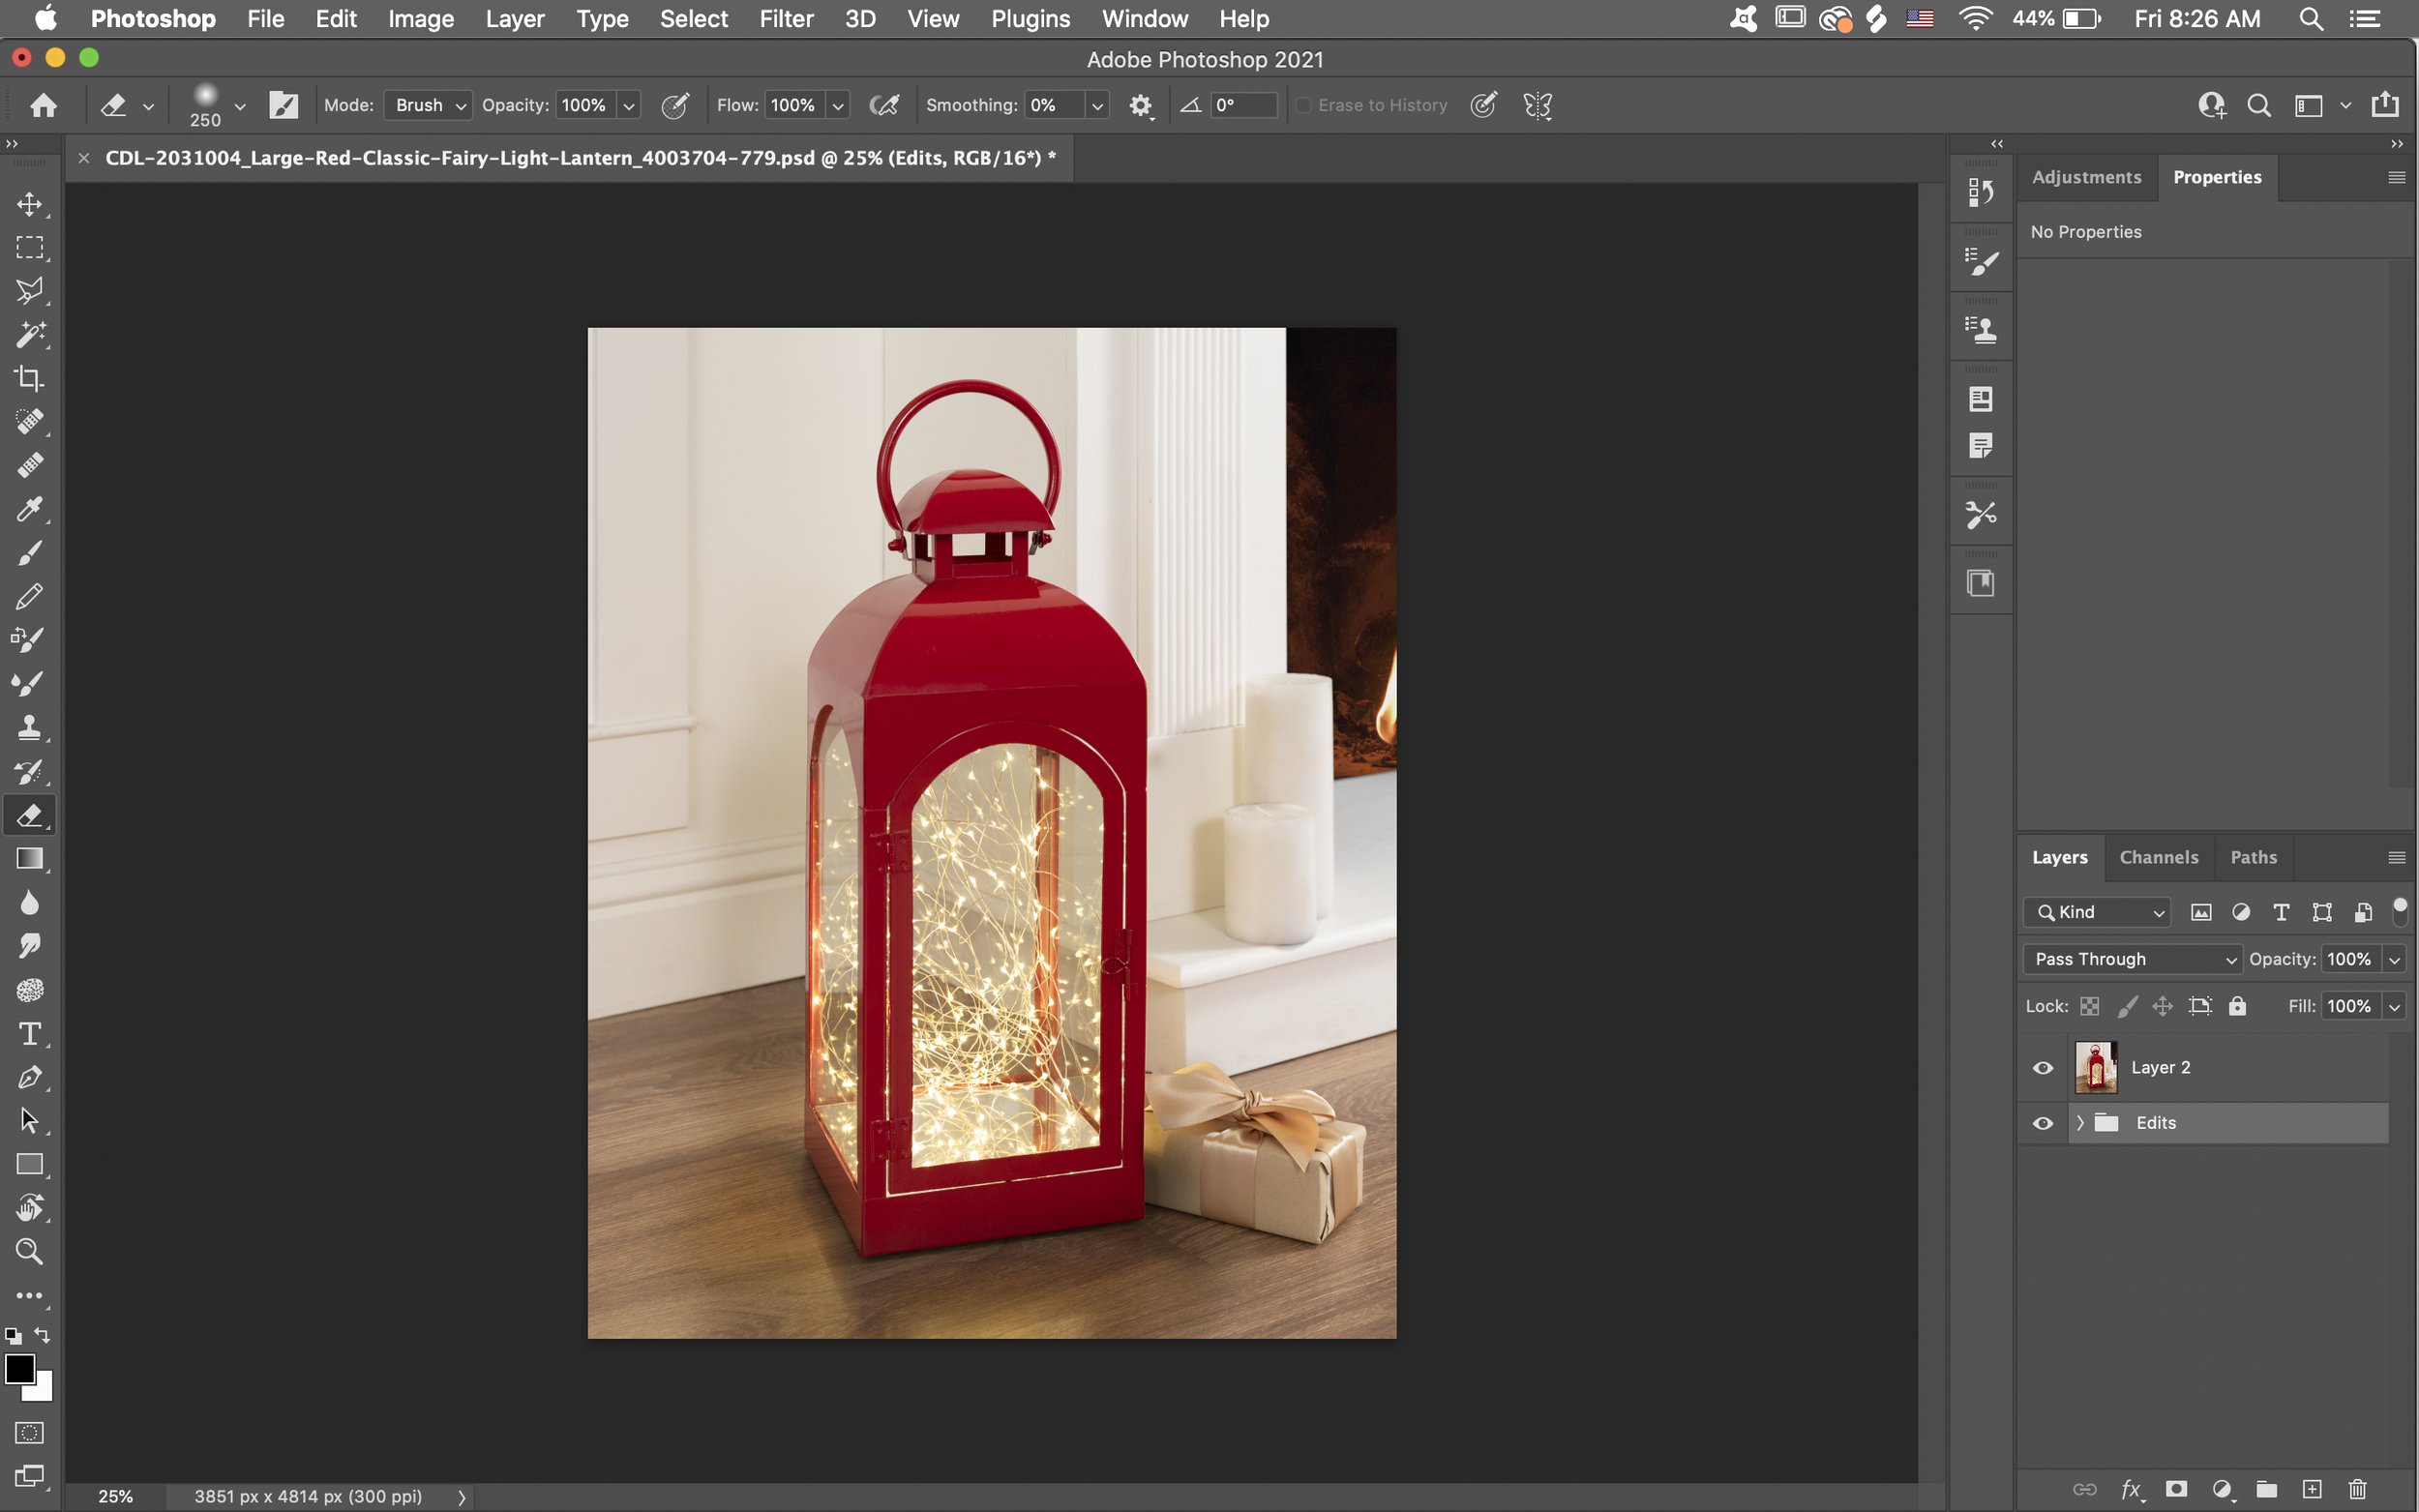Click the foreground color swatch
Viewport: 2419px width, 1512px height.
pos(19,1368)
